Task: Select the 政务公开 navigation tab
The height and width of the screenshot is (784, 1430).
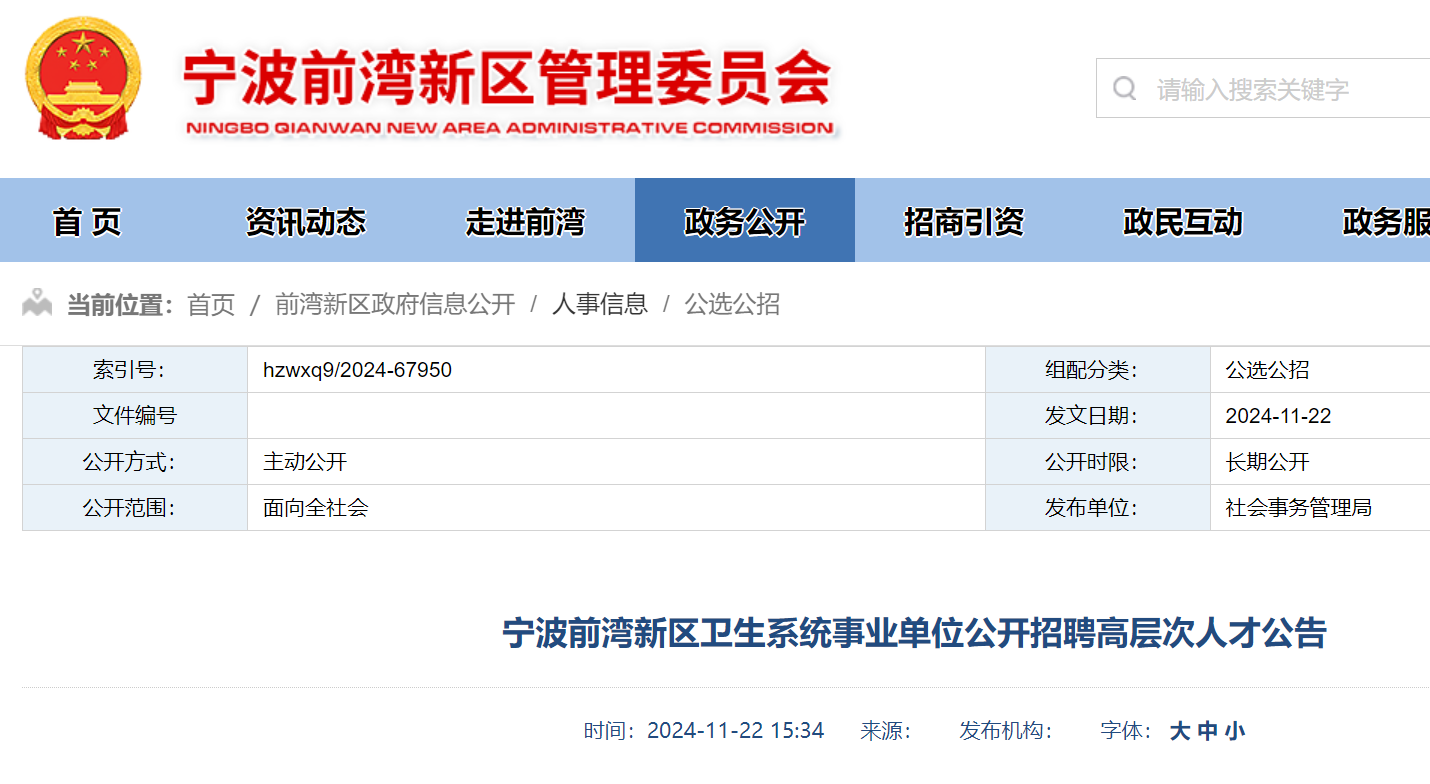Action: point(744,221)
